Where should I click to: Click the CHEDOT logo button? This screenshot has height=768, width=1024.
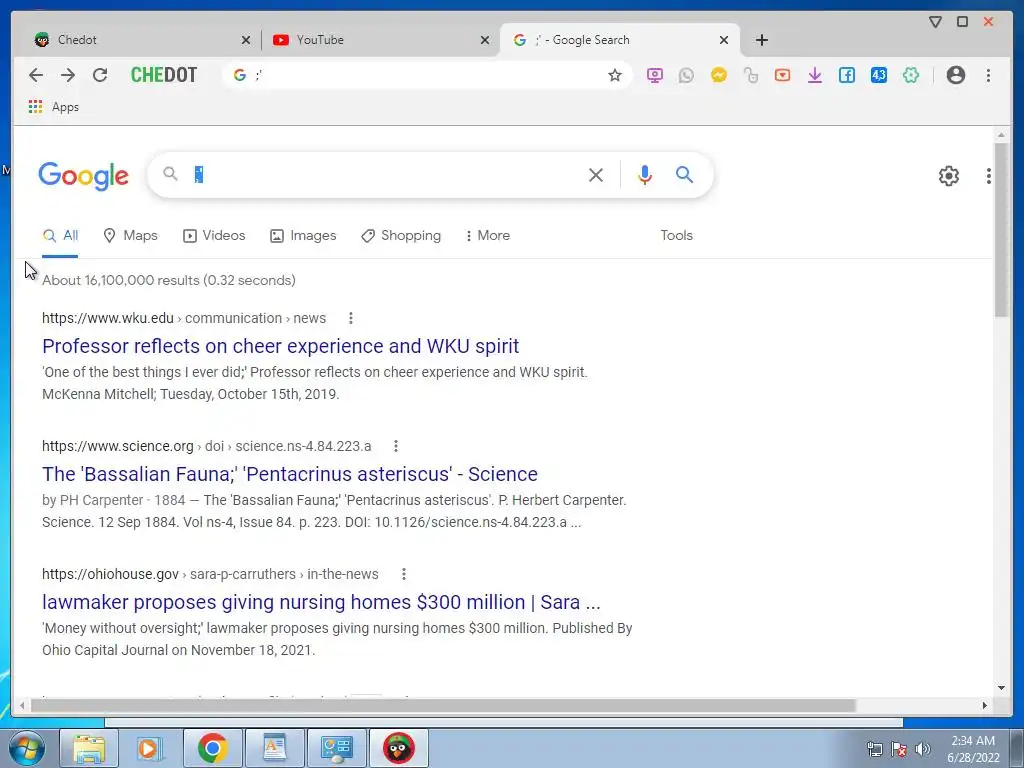(x=164, y=75)
